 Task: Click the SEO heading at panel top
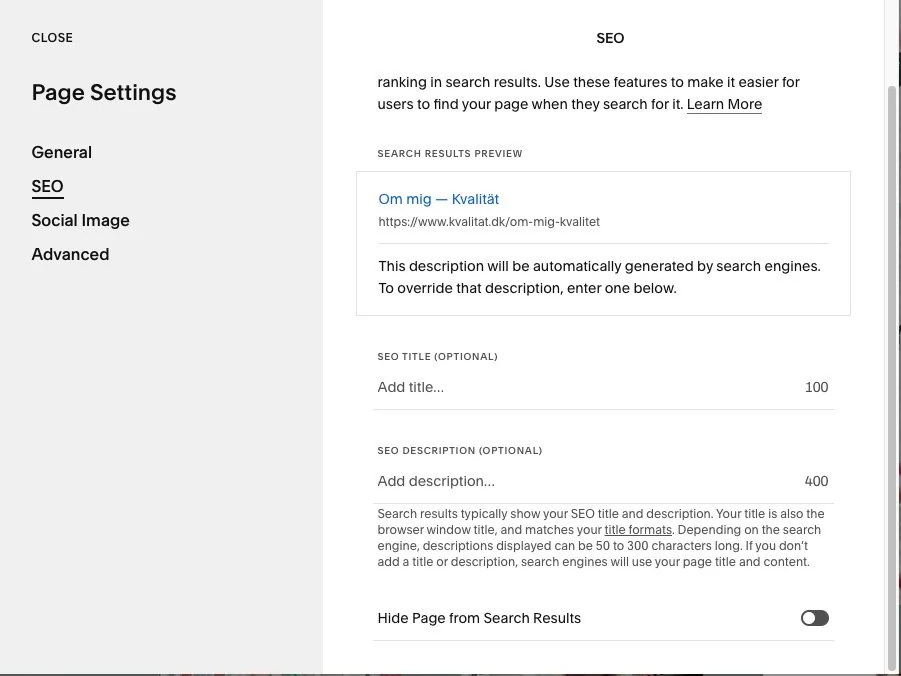pyautogui.click(x=610, y=38)
